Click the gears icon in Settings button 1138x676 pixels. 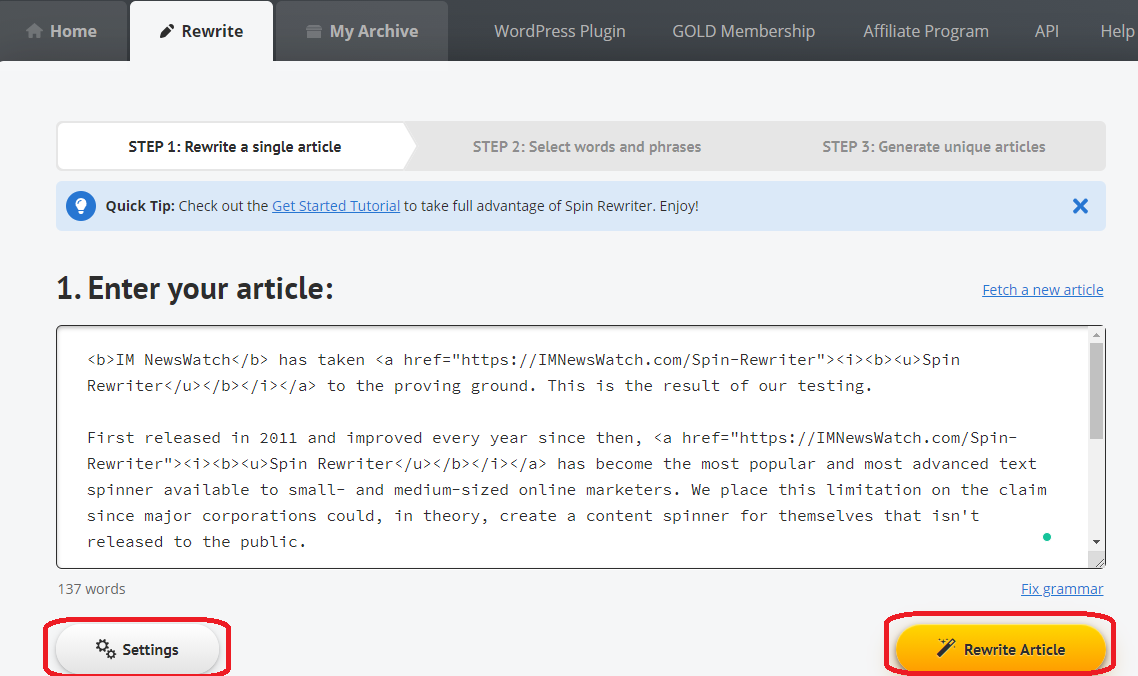click(x=106, y=649)
